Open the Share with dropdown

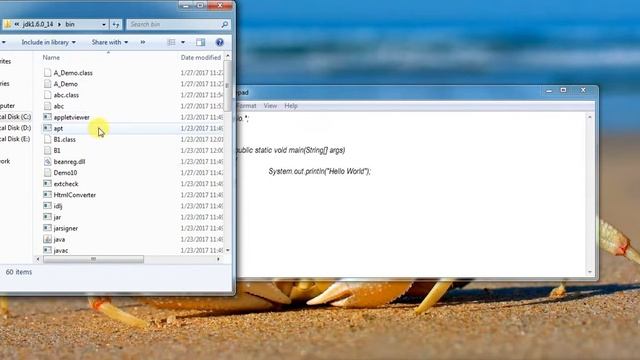coord(110,42)
